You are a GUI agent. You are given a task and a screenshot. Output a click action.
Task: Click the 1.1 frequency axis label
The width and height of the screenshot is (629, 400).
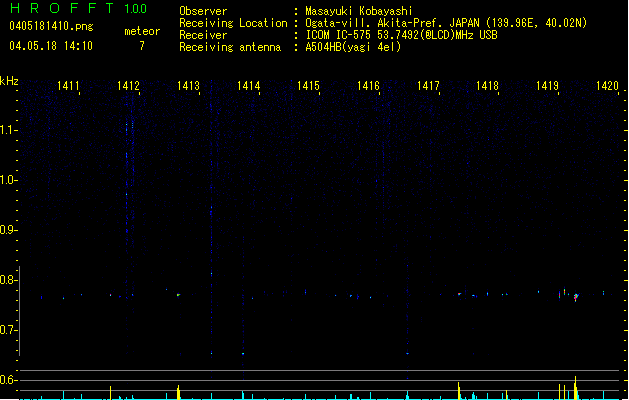click(x=8, y=130)
